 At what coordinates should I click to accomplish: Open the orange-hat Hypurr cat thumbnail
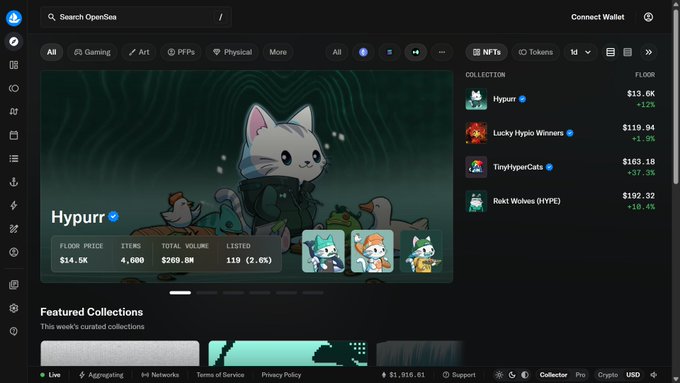point(372,251)
